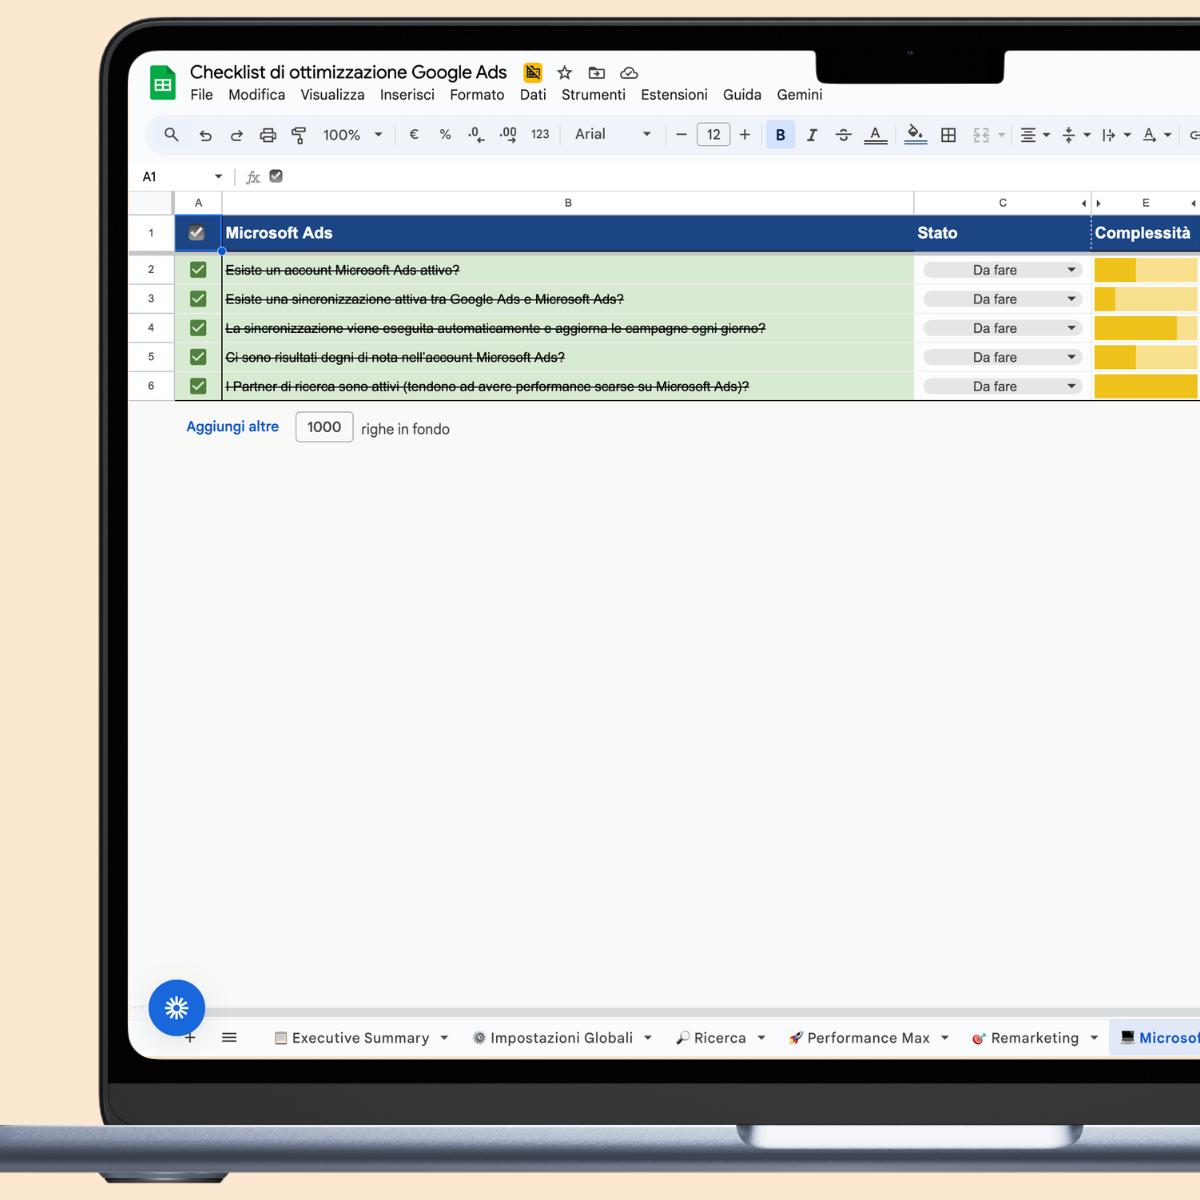The image size is (1200, 1200).
Task: Click the Undo icon
Action: (206, 134)
